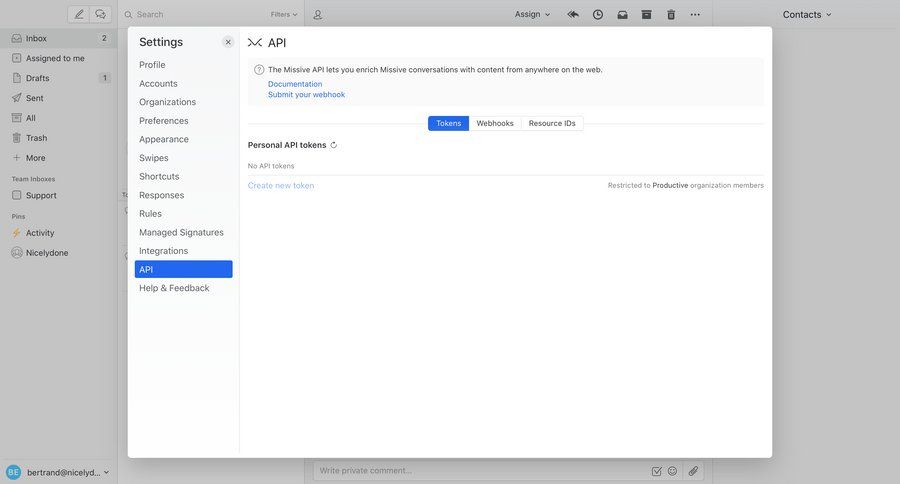The height and width of the screenshot is (484, 900).
Task: Open the Inbox mailbox
Action: [59, 38]
